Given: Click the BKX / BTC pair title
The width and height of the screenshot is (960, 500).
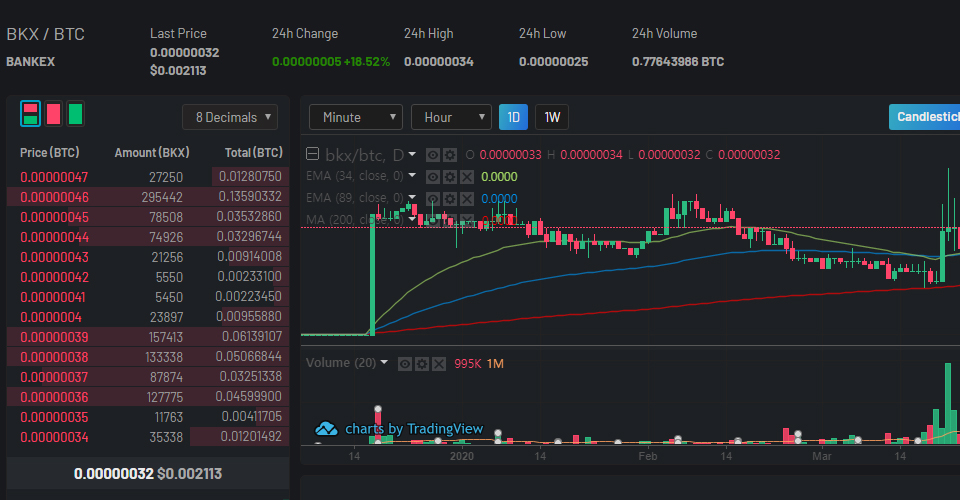Looking at the screenshot, I should 45,34.
